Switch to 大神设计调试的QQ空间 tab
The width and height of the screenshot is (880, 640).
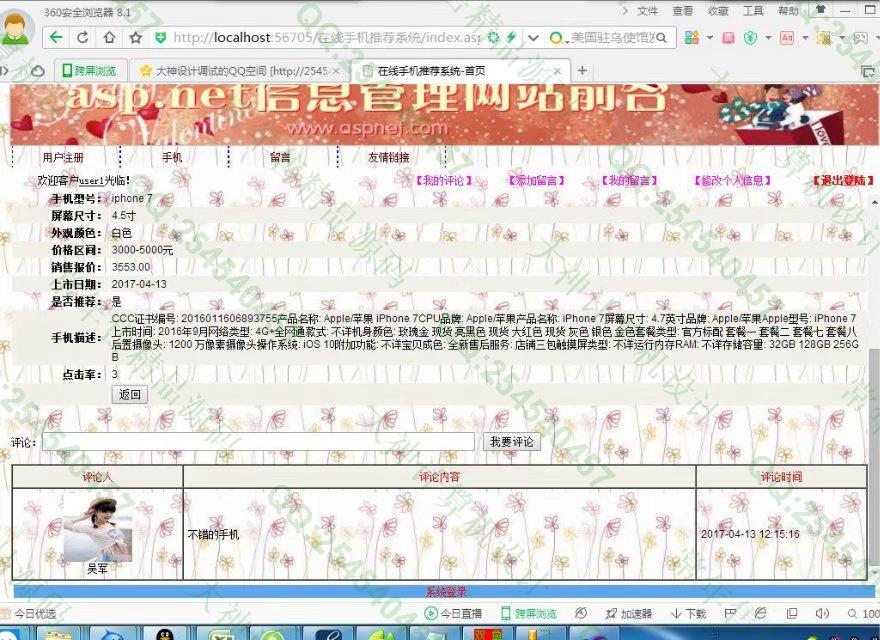(x=240, y=71)
